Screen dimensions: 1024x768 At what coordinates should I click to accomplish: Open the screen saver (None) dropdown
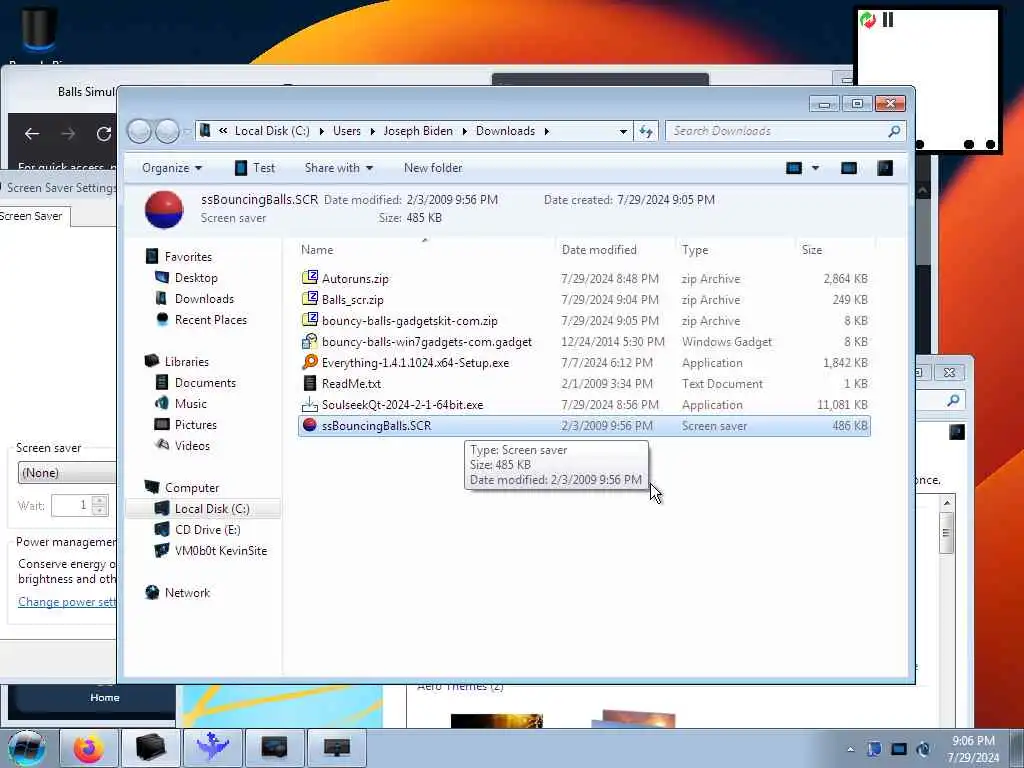(67, 473)
